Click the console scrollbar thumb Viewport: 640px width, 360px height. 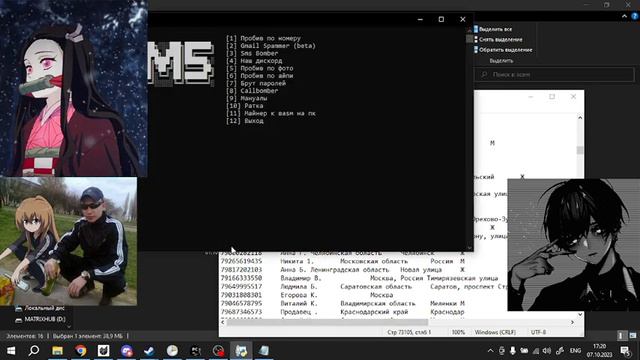click(x=469, y=39)
